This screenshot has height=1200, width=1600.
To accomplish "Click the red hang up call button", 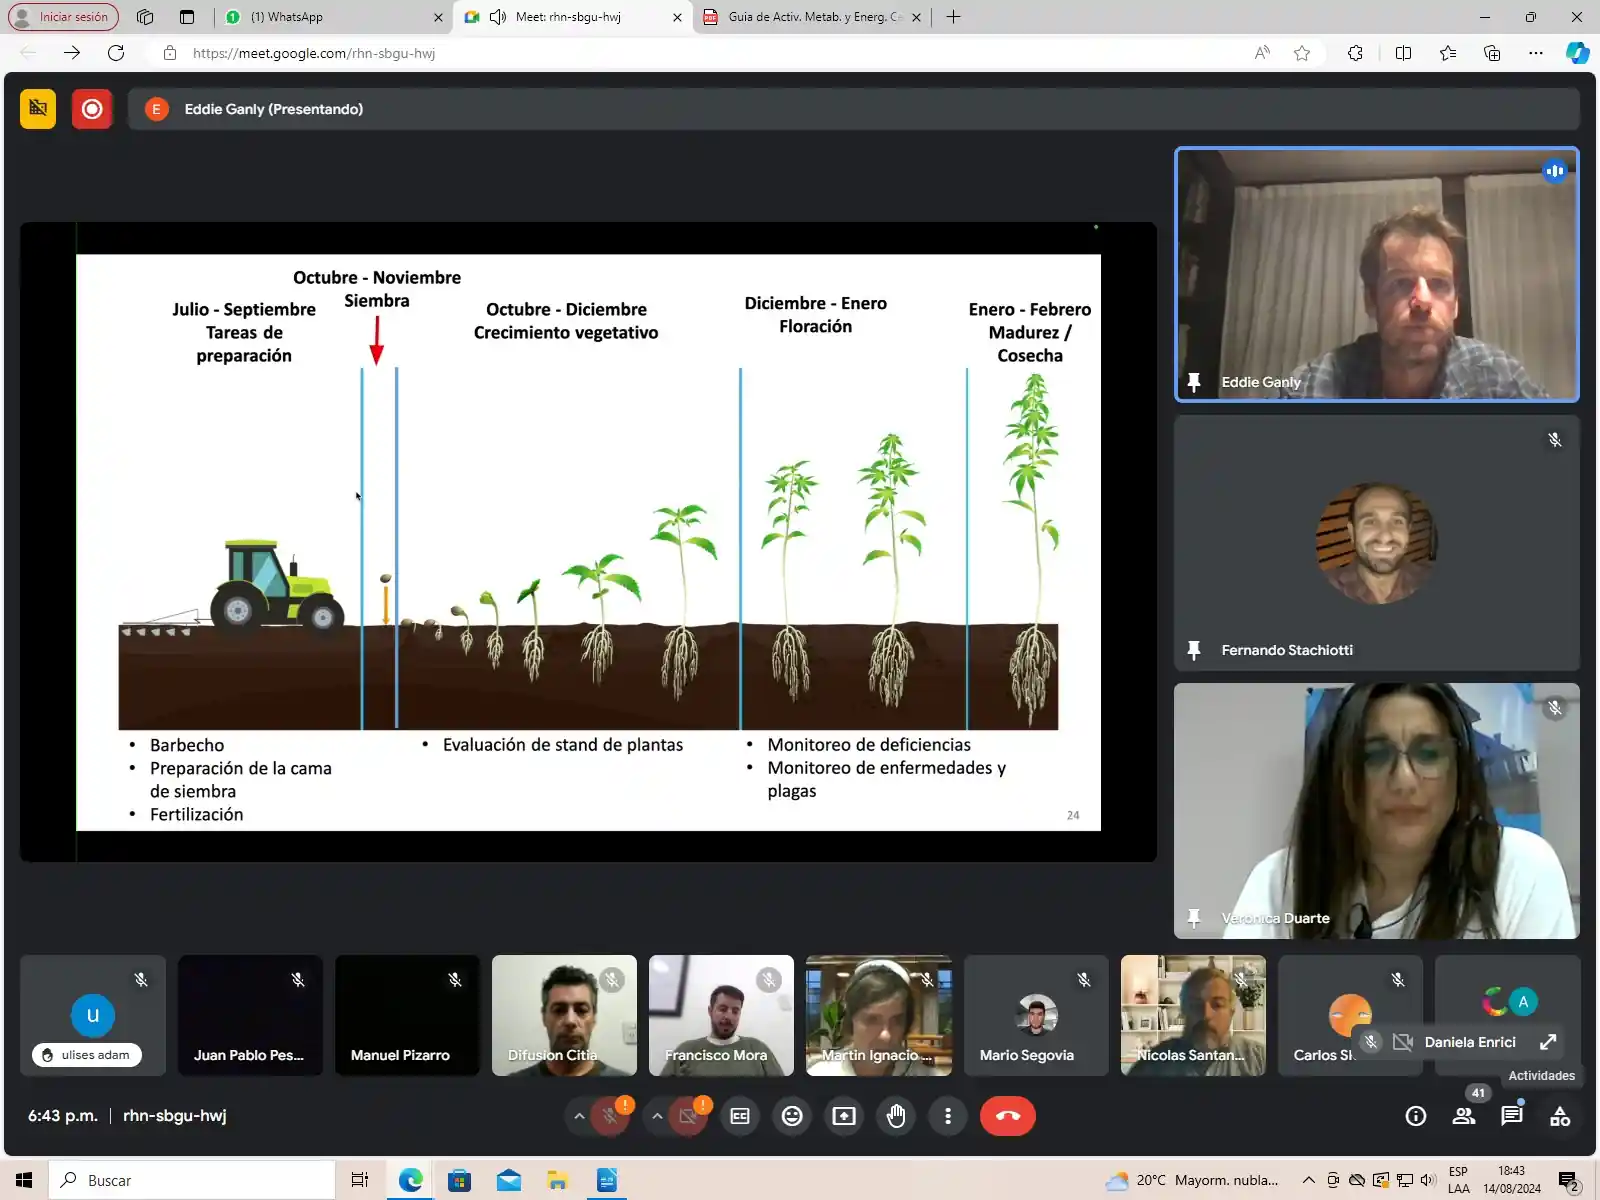I will (1007, 1116).
